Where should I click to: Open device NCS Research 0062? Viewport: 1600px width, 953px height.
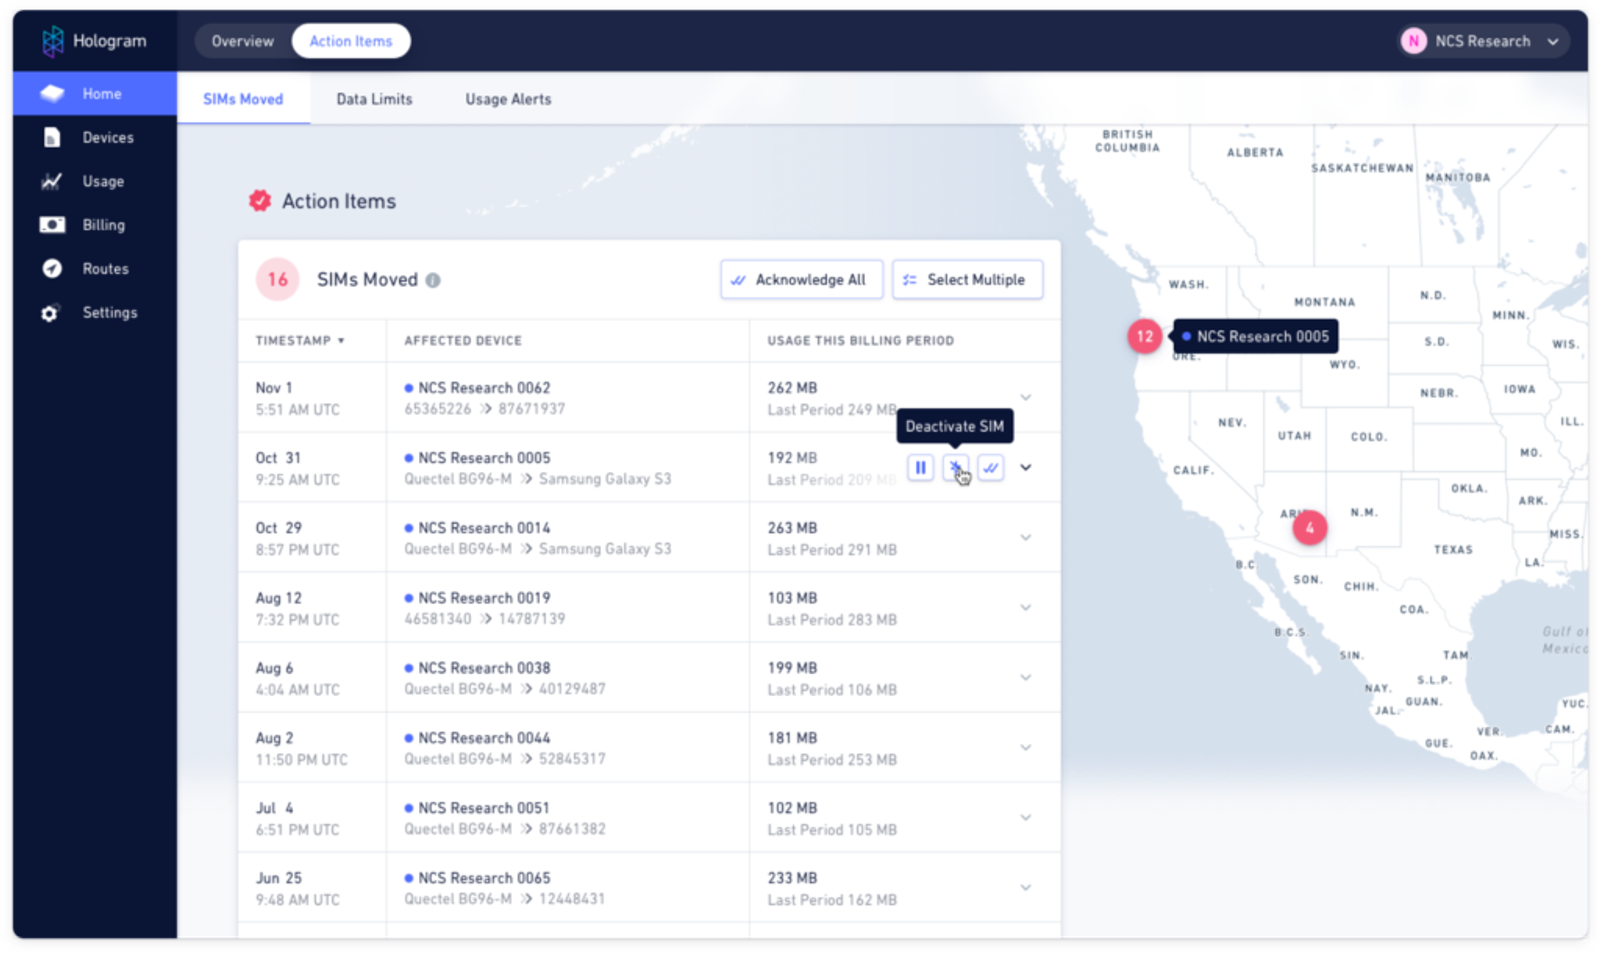[484, 388]
